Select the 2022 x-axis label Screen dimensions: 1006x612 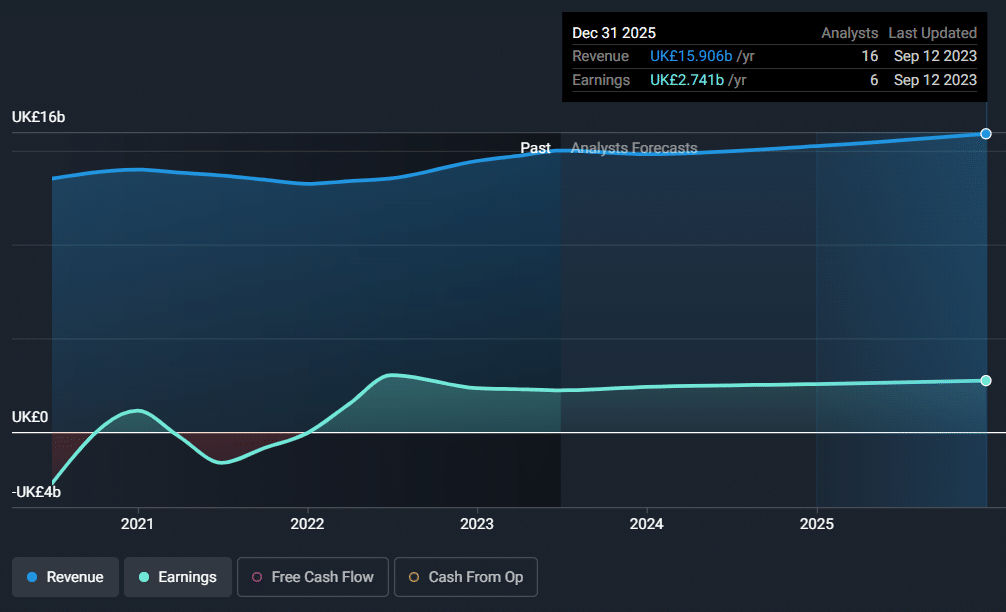point(307,524)
